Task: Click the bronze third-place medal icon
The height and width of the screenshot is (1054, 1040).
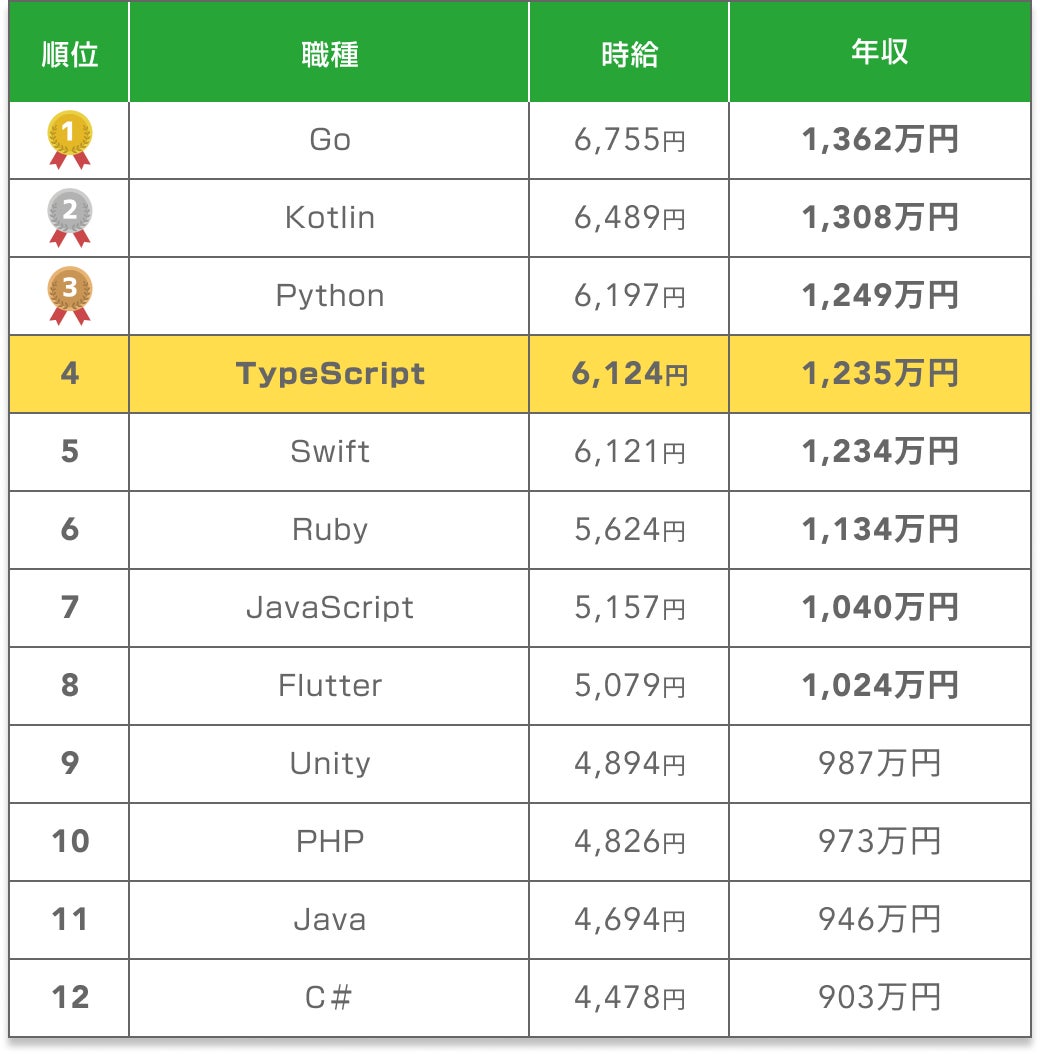Action: tap(70, 295)
